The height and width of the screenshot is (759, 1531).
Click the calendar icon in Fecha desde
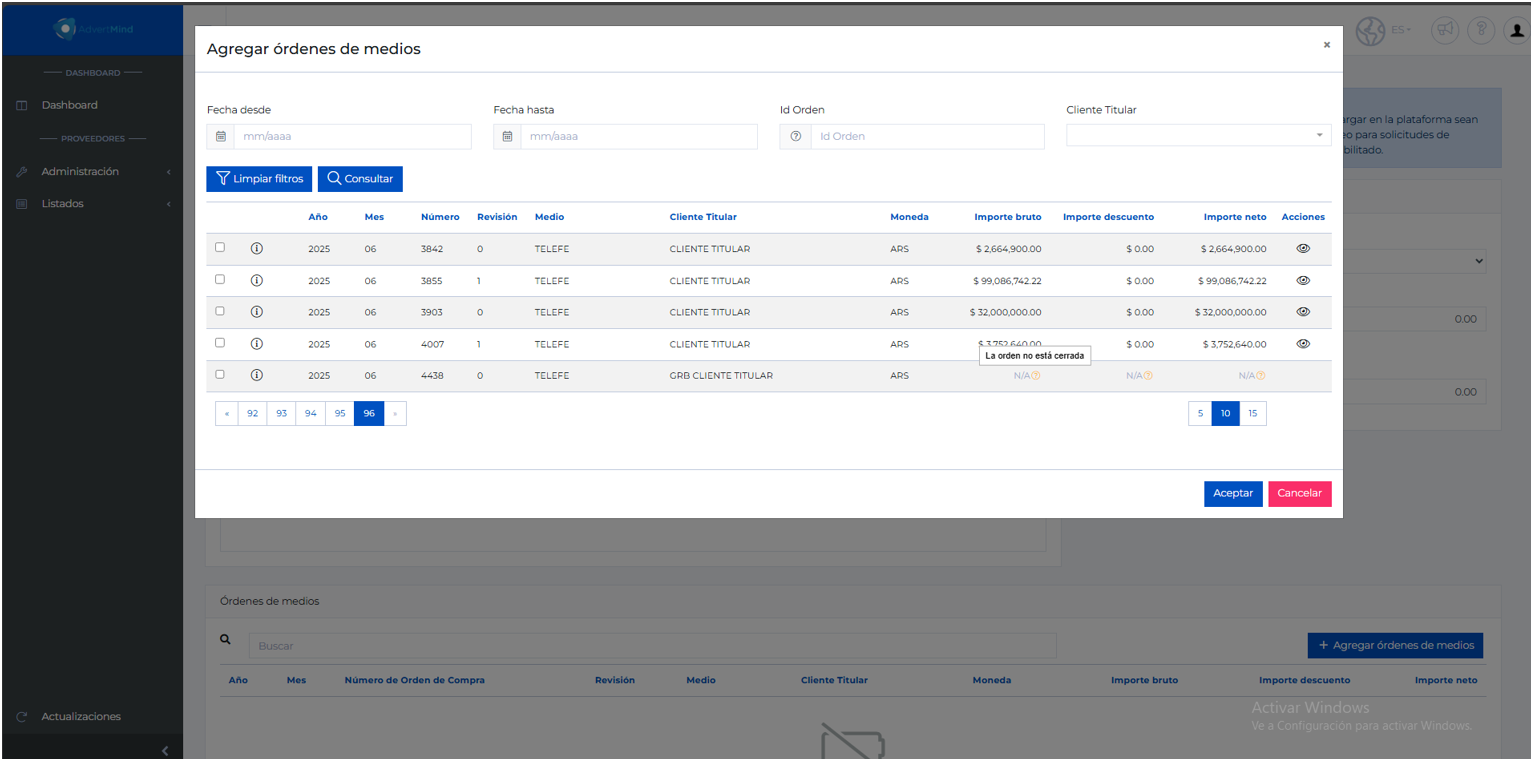[221, 136]
